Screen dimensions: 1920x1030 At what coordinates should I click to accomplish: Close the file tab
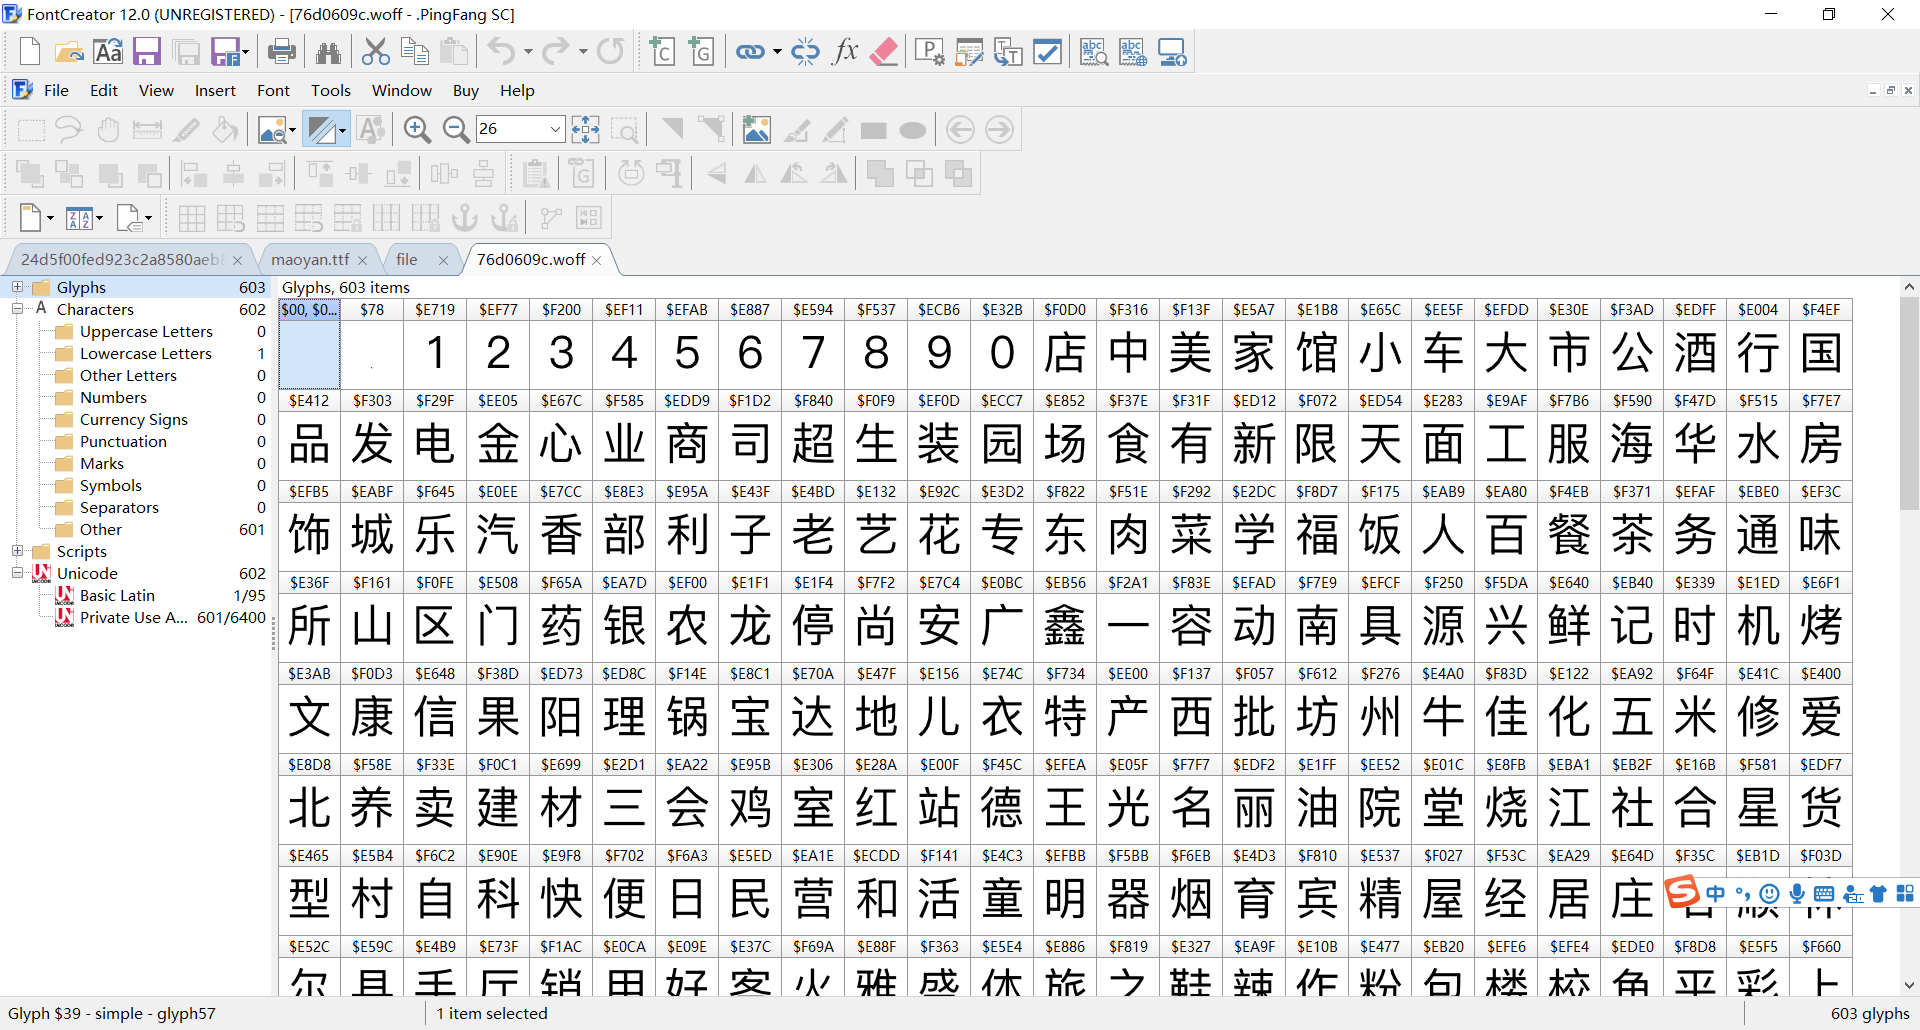[443, 260]
